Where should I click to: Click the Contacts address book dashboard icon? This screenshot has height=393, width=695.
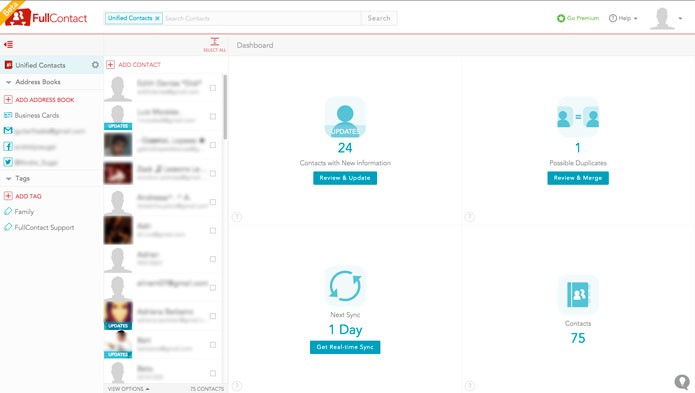(x=578, y=294)
